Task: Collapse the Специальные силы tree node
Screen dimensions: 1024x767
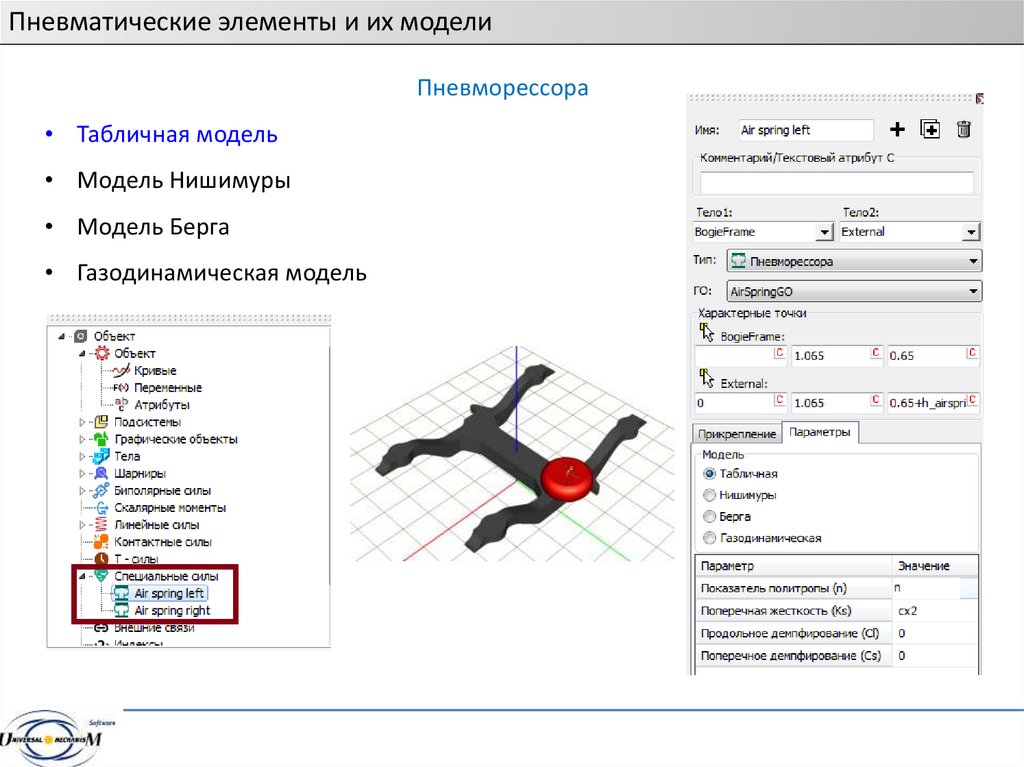Action: [82, 576]
